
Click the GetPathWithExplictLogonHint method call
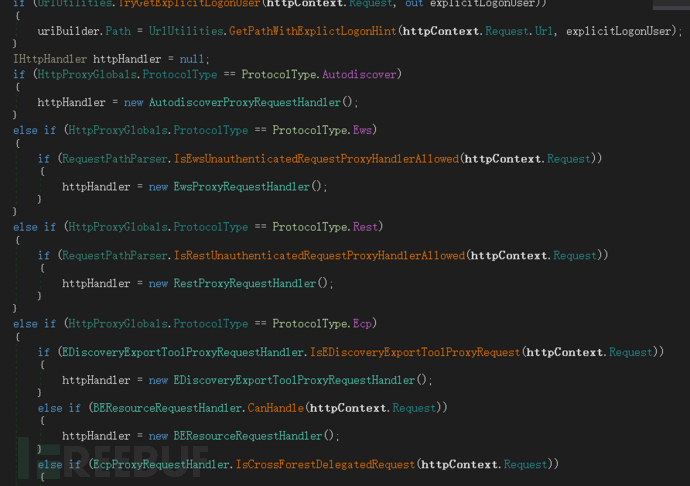[x=312, y=31]
